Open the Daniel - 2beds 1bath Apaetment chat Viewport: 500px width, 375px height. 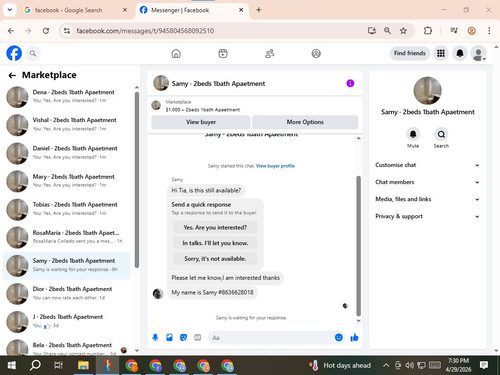click(x=67, y=153)
